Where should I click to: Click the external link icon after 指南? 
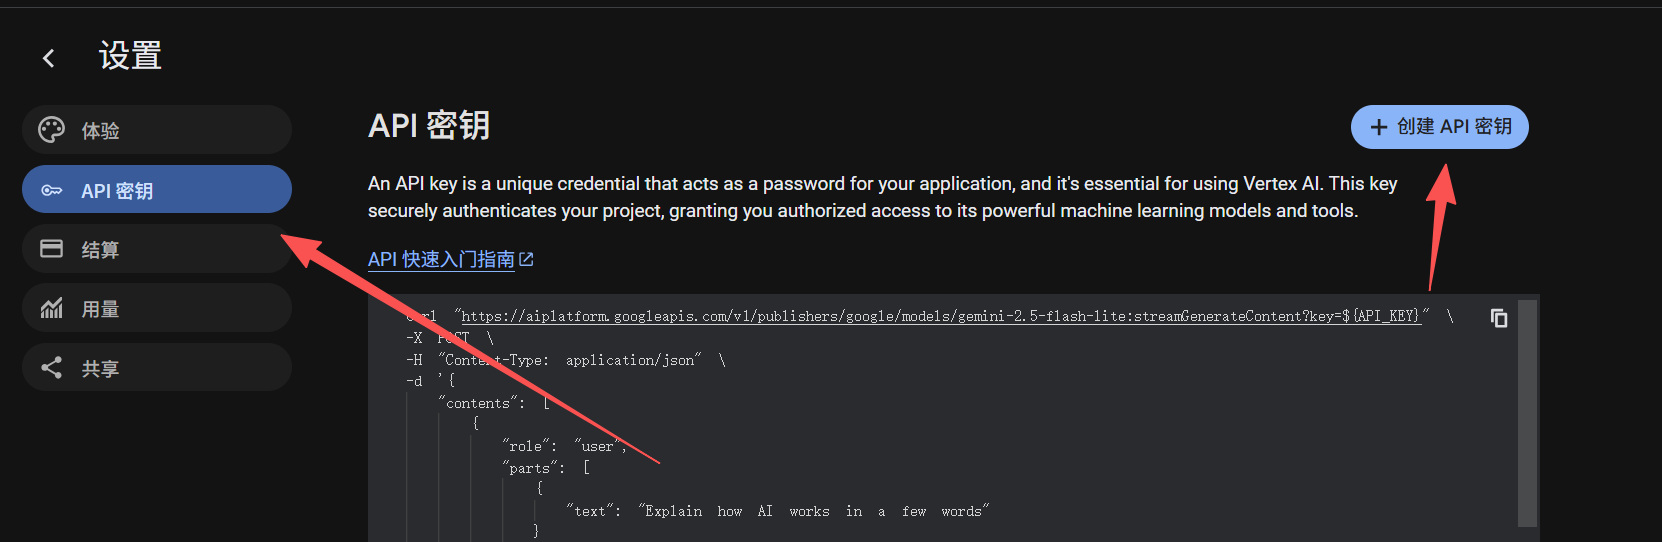point(527,259)
